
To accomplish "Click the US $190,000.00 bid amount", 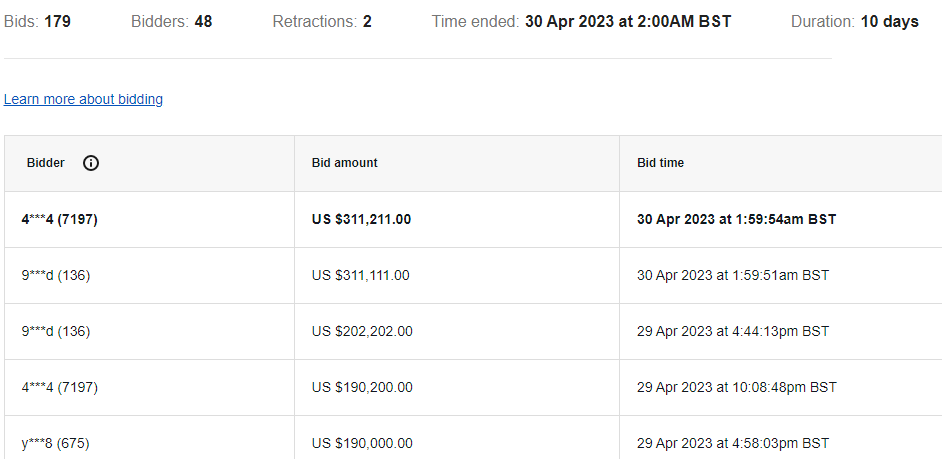I will (362, 443).
